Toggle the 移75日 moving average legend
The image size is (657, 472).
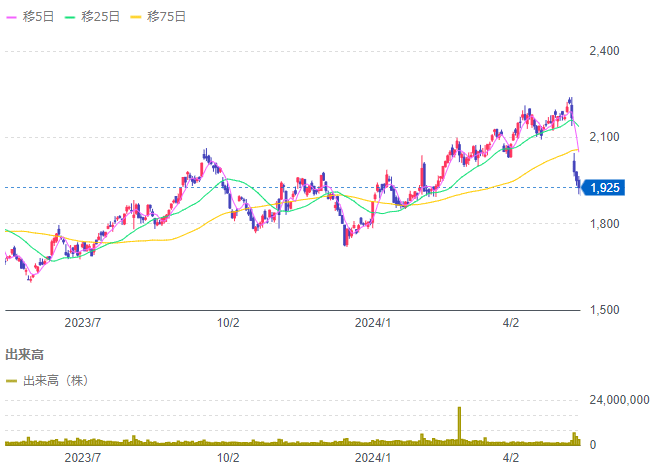click(166, 16)
